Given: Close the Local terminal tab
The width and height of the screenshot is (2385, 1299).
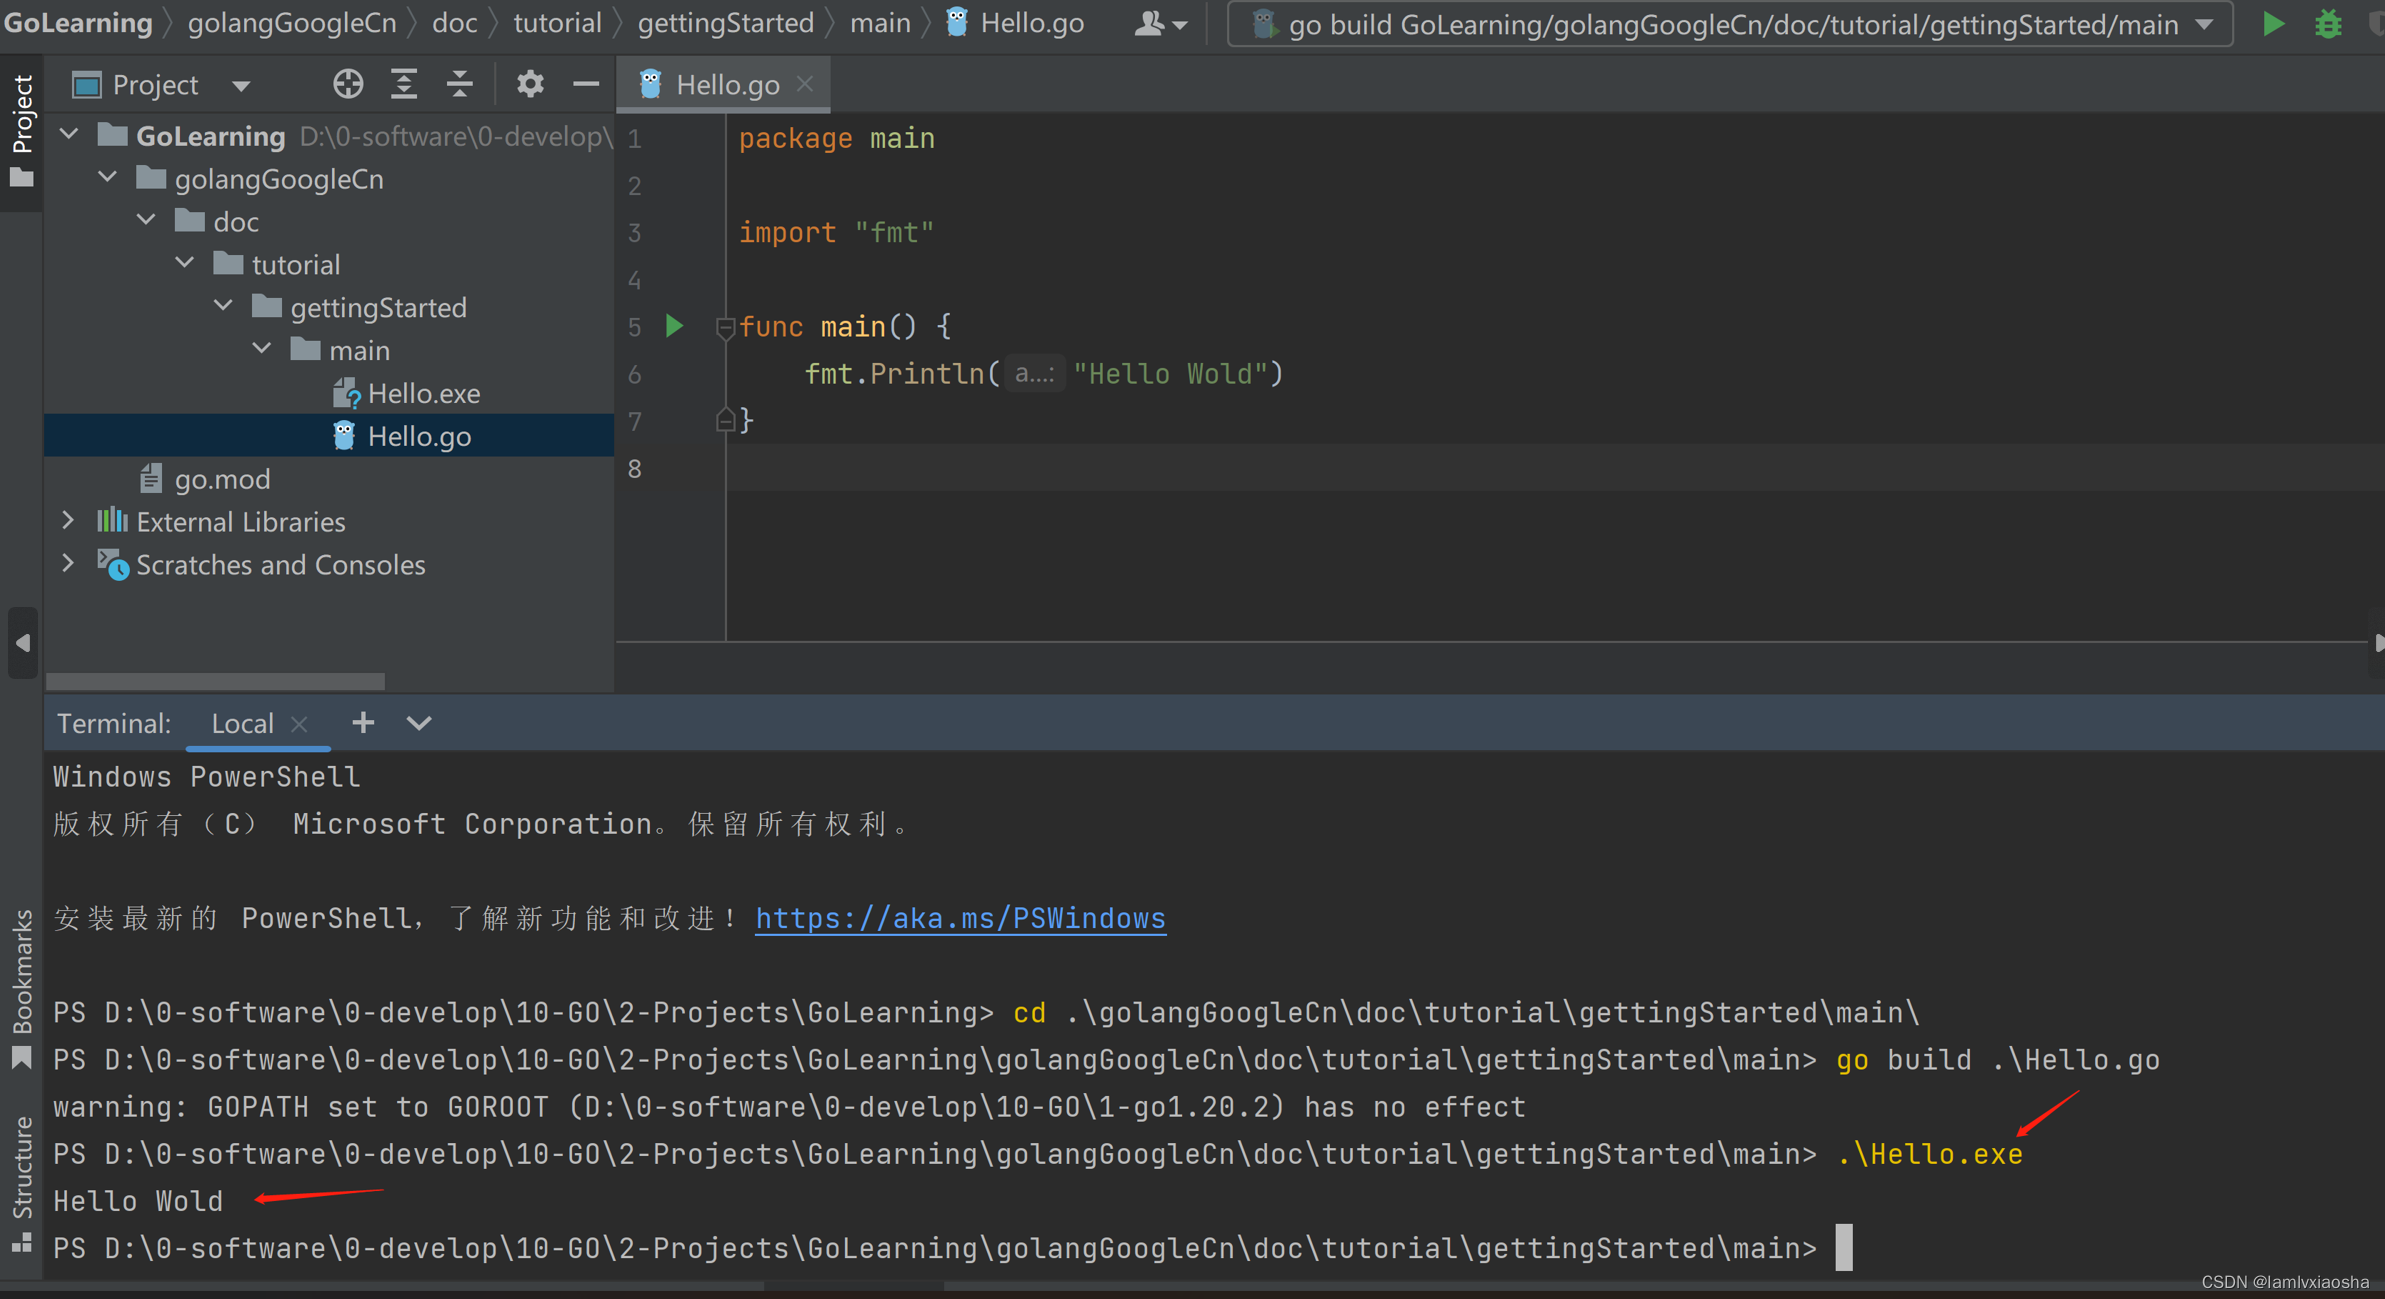Looking at the screenshot, I should tap(299, 724).
